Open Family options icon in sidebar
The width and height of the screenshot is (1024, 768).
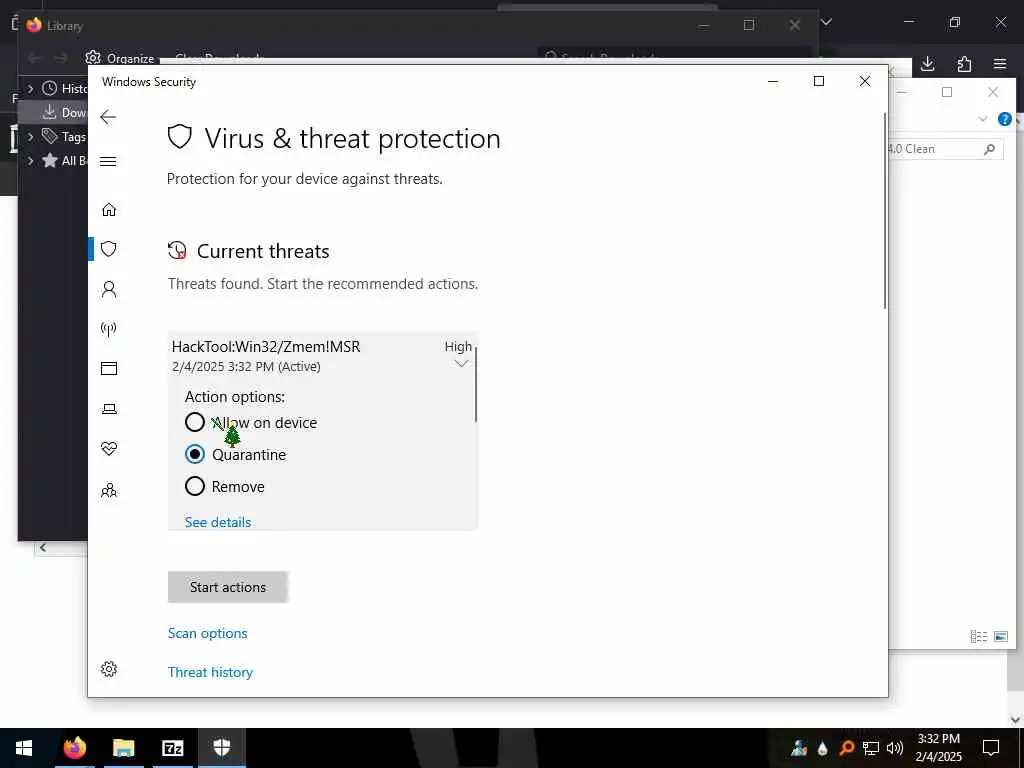coord(109,490)
